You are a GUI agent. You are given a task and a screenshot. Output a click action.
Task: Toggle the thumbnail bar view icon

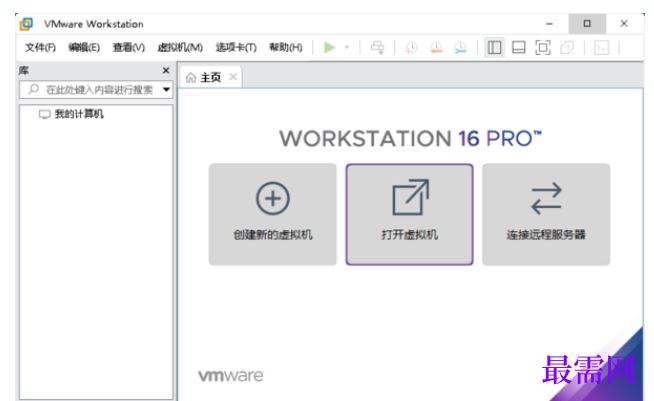[518, 48]
